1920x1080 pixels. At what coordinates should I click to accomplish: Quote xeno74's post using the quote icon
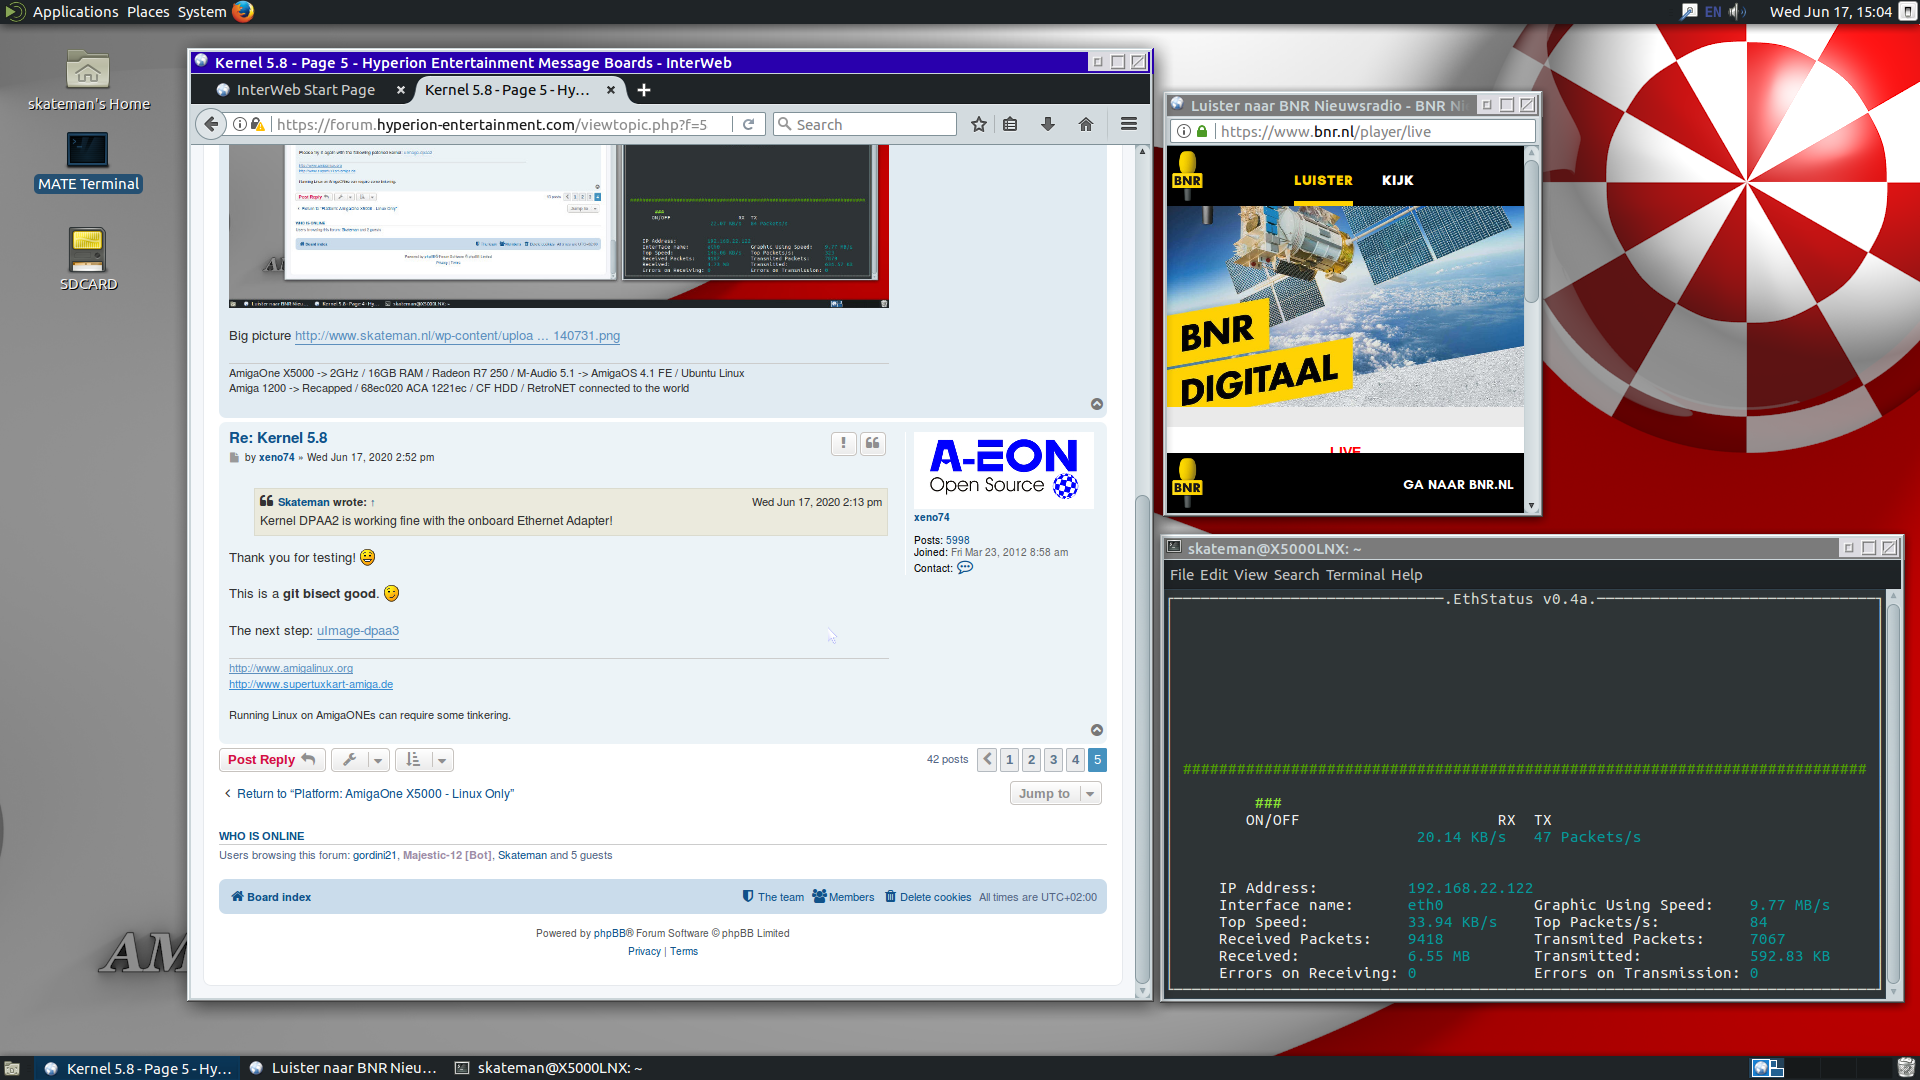coord(873,444)
